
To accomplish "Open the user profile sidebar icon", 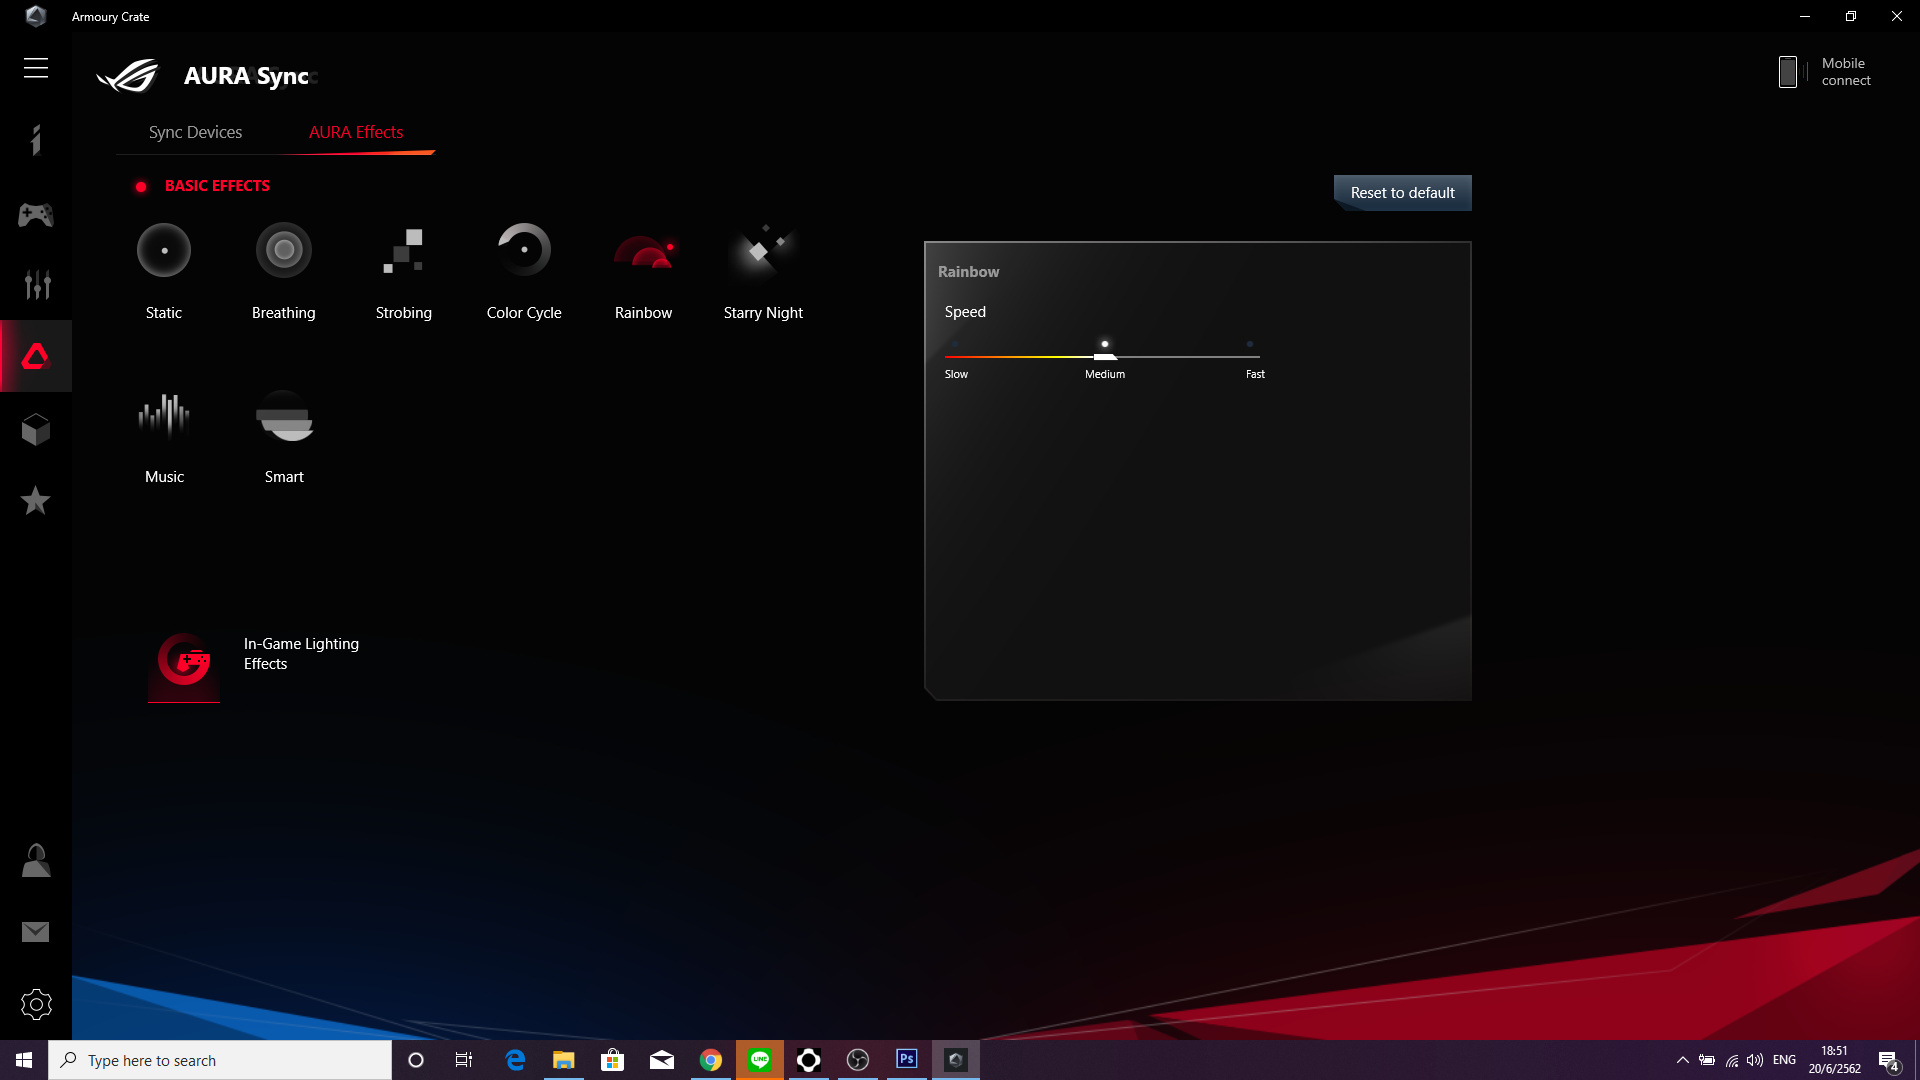I will [36, 860].
